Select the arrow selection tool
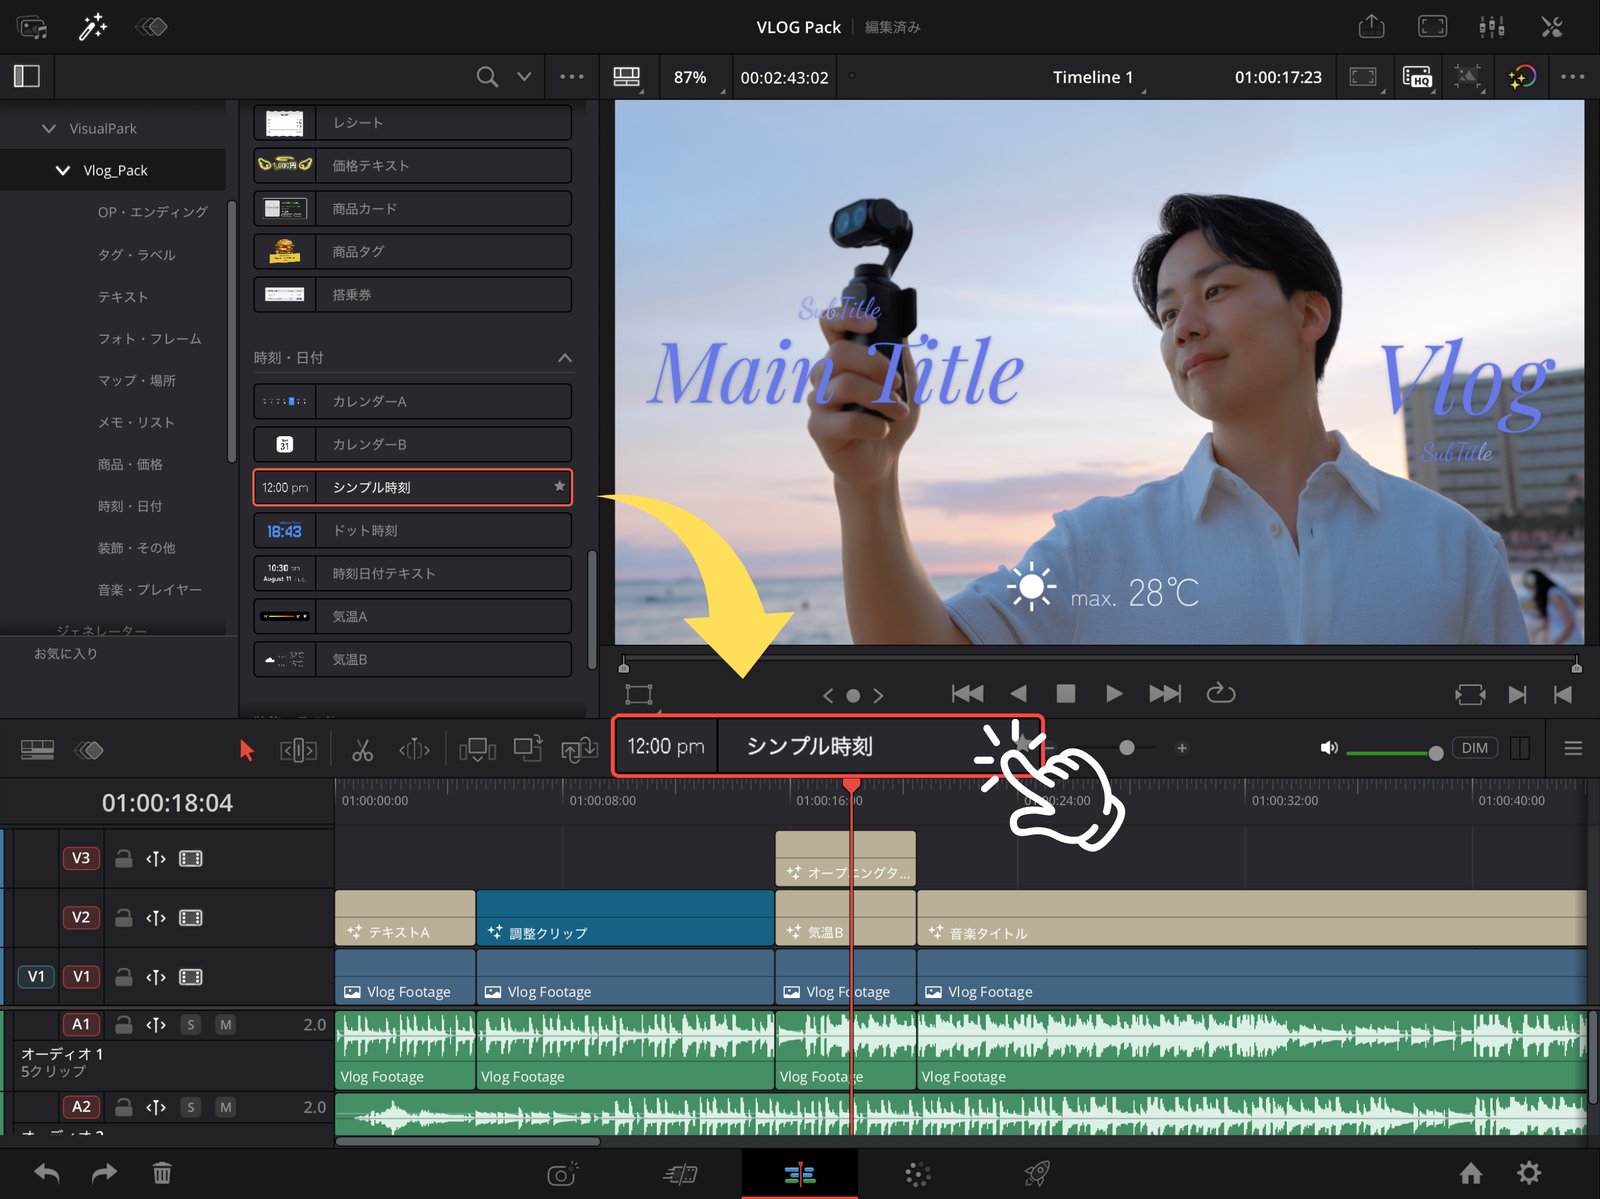The image size is (1600, 1199). [246, 749]
